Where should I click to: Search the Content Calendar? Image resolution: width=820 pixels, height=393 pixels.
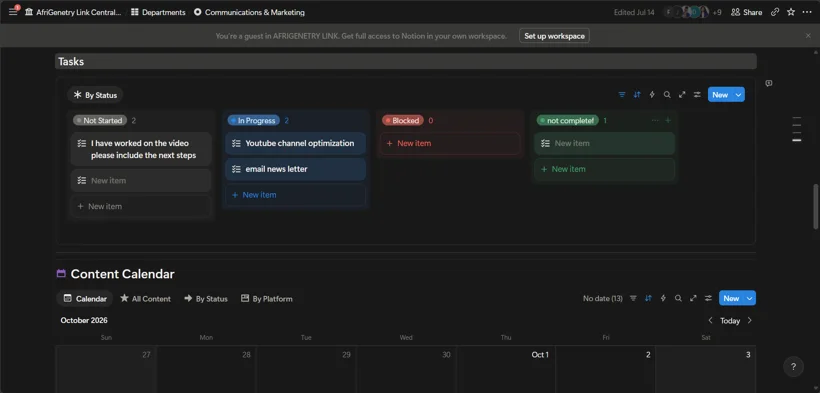point(678,298)
